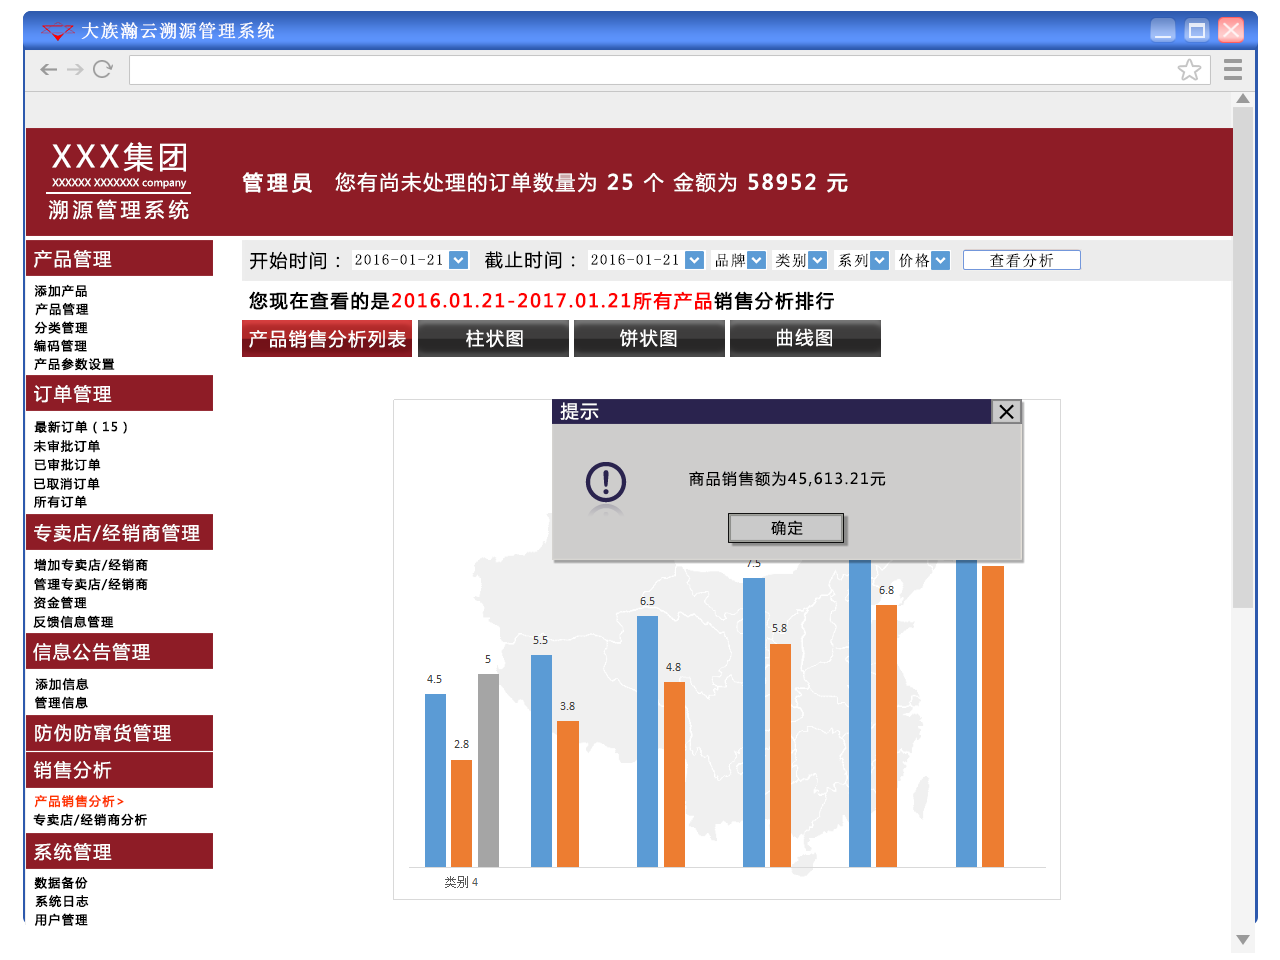This screenshot has width=1280, height=960.
Task: Close the 提示 dialog with X
Action: 1006,412
